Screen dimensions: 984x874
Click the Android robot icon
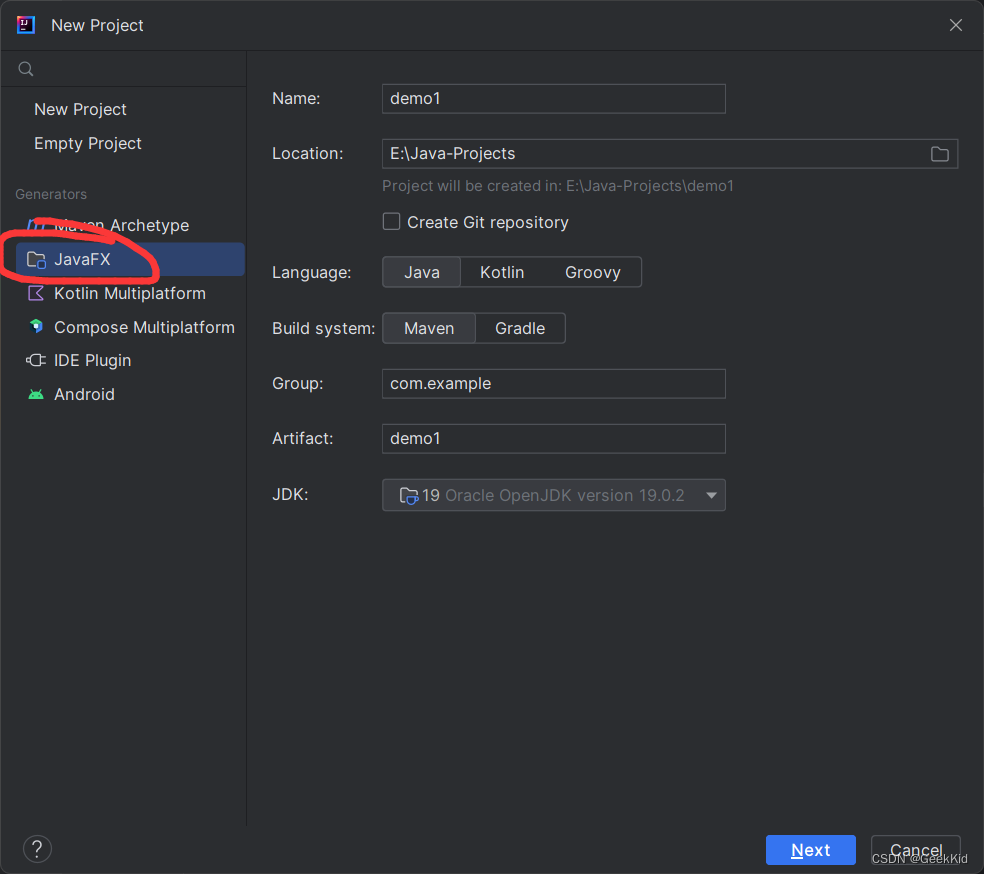pyautogui.click(x=36, y=394)
